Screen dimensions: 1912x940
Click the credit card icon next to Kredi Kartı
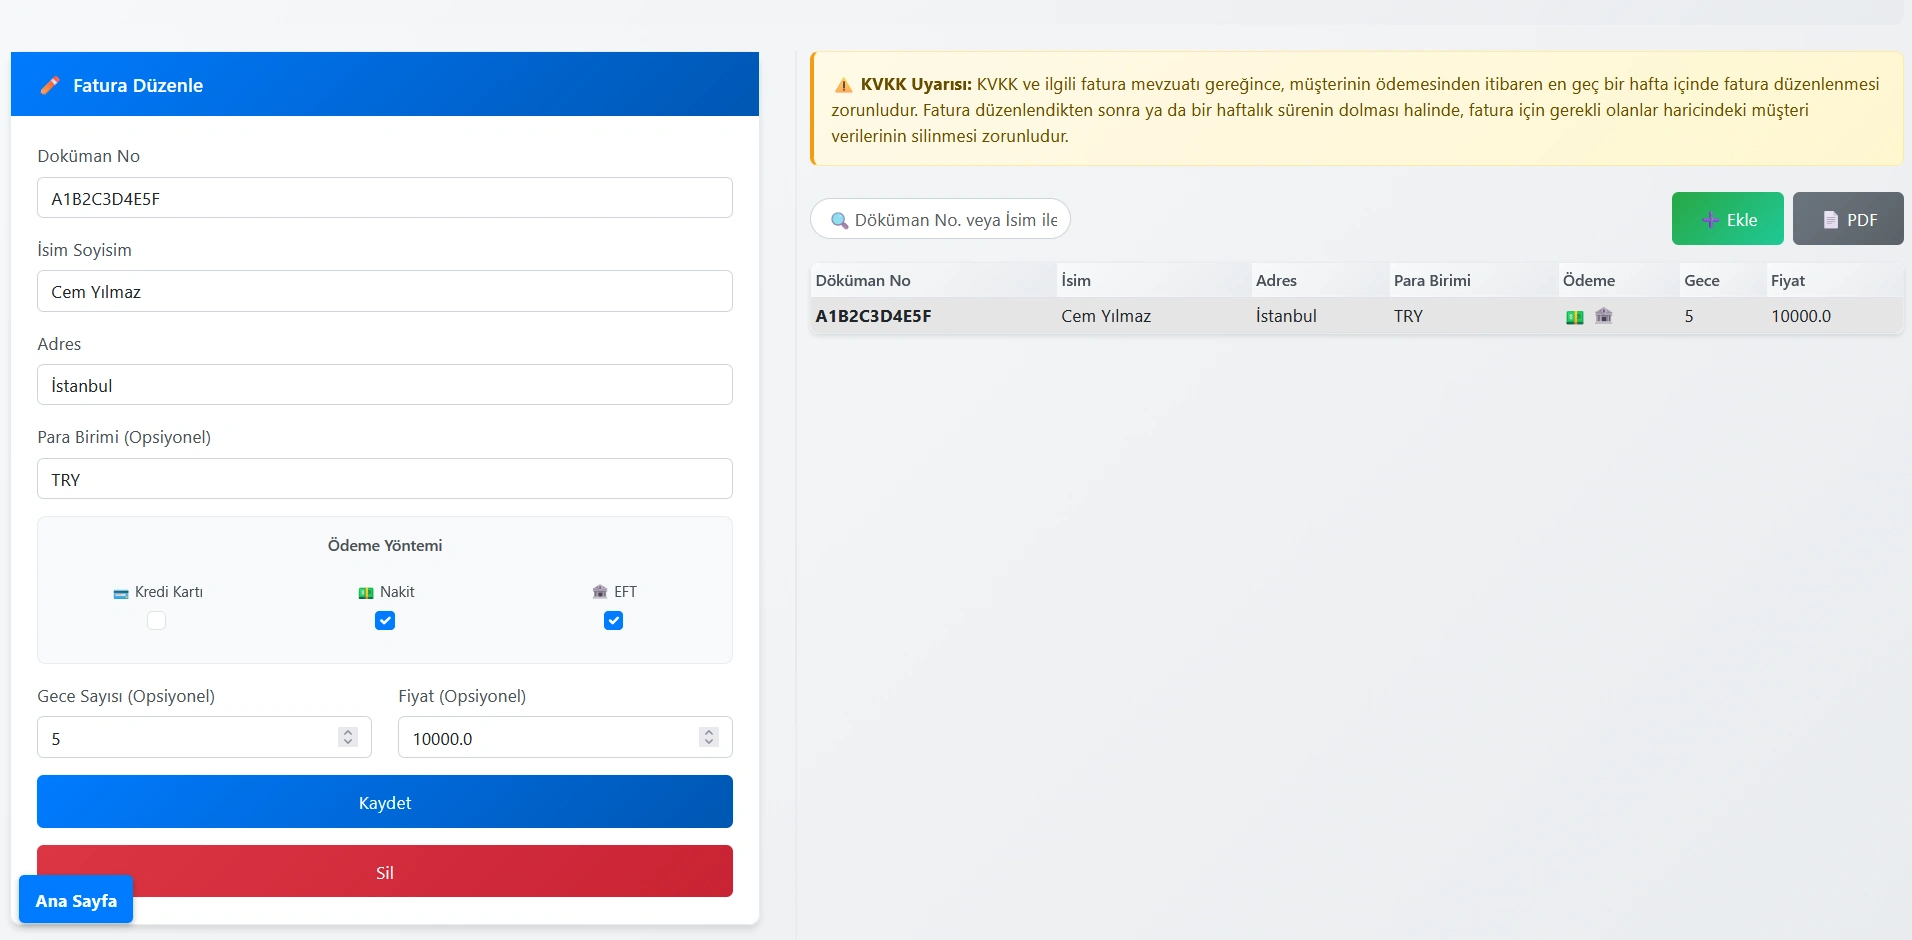121,593
